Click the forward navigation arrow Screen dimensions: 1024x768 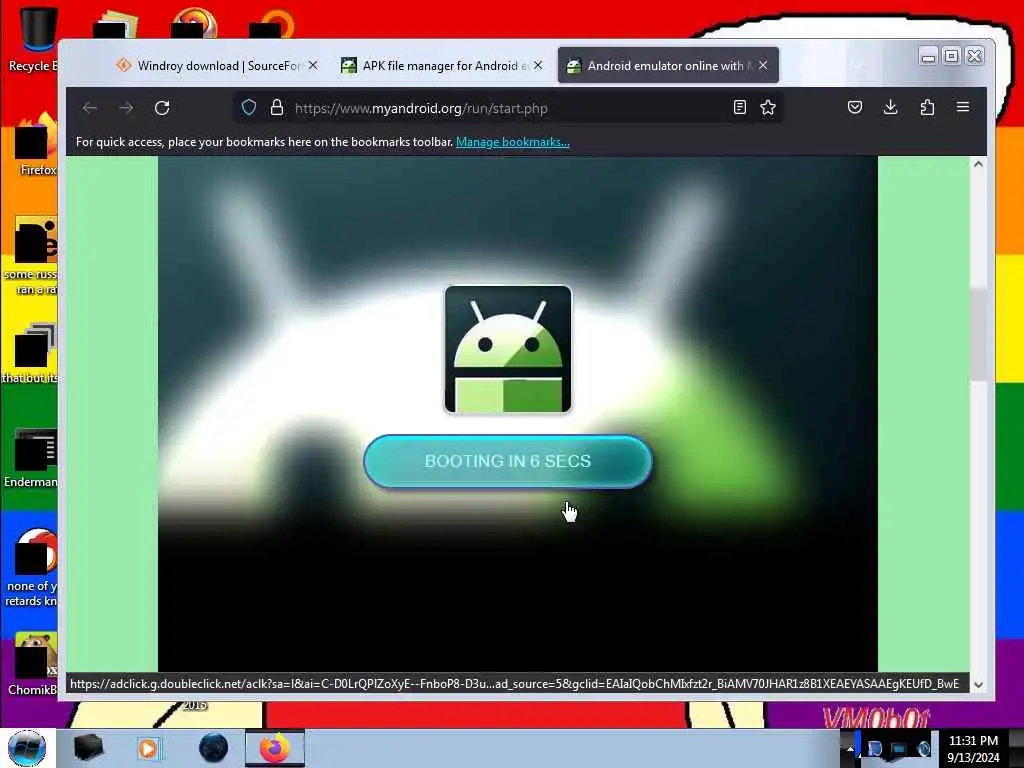126,108
